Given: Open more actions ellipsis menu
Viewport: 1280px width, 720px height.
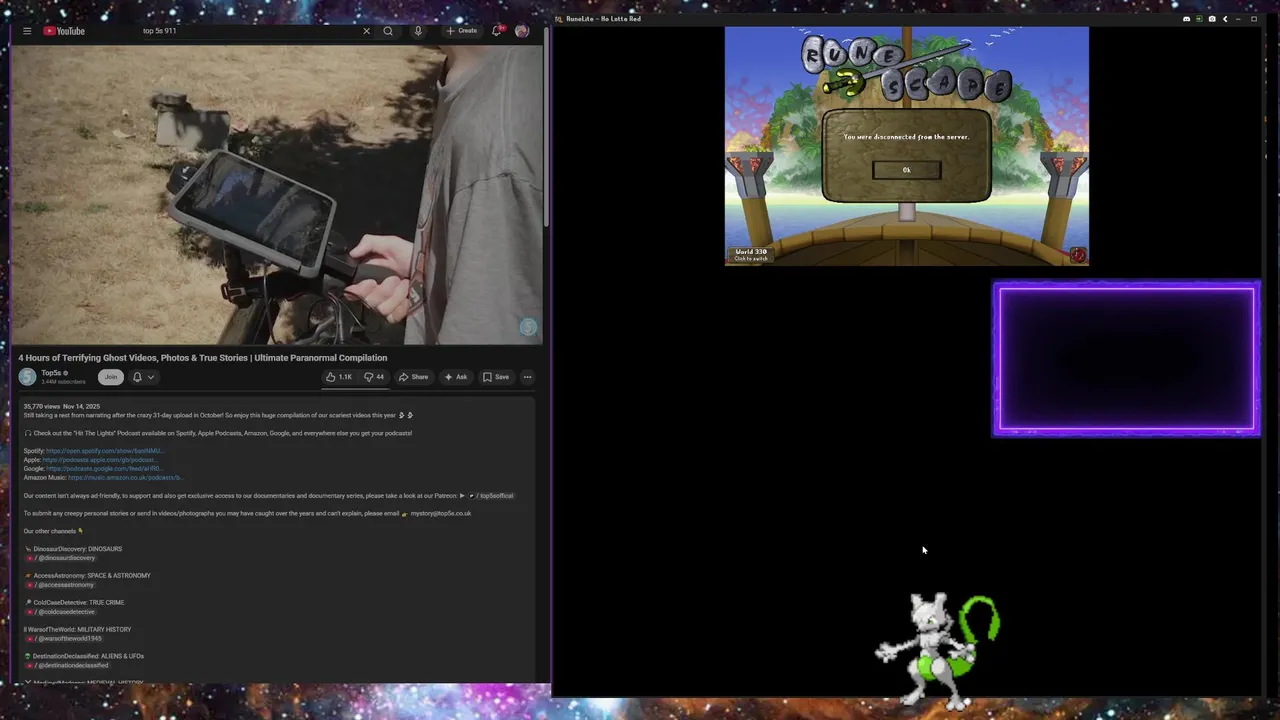Looking at the screenshot, I should tap(527, 377).
